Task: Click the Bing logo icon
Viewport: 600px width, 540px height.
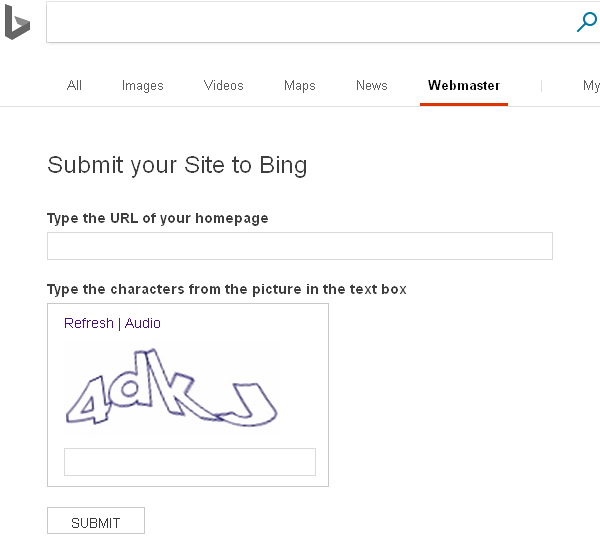Action: (x=17, y=23)
